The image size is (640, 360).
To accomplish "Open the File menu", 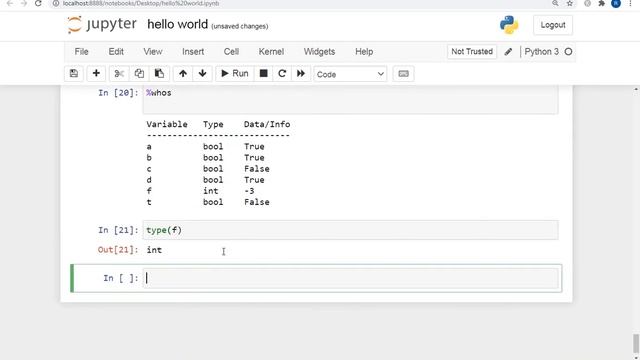I will [x=81, y=51].
